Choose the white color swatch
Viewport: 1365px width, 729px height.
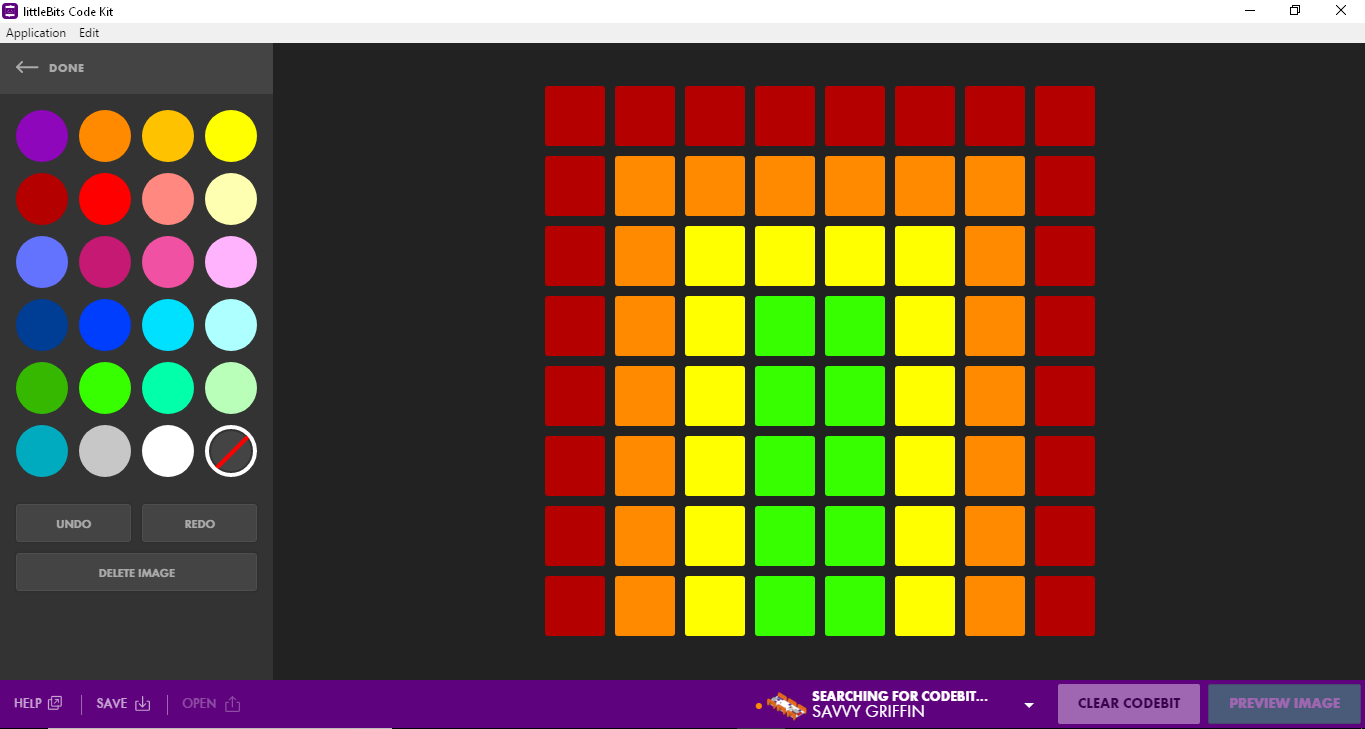[168, 451]
